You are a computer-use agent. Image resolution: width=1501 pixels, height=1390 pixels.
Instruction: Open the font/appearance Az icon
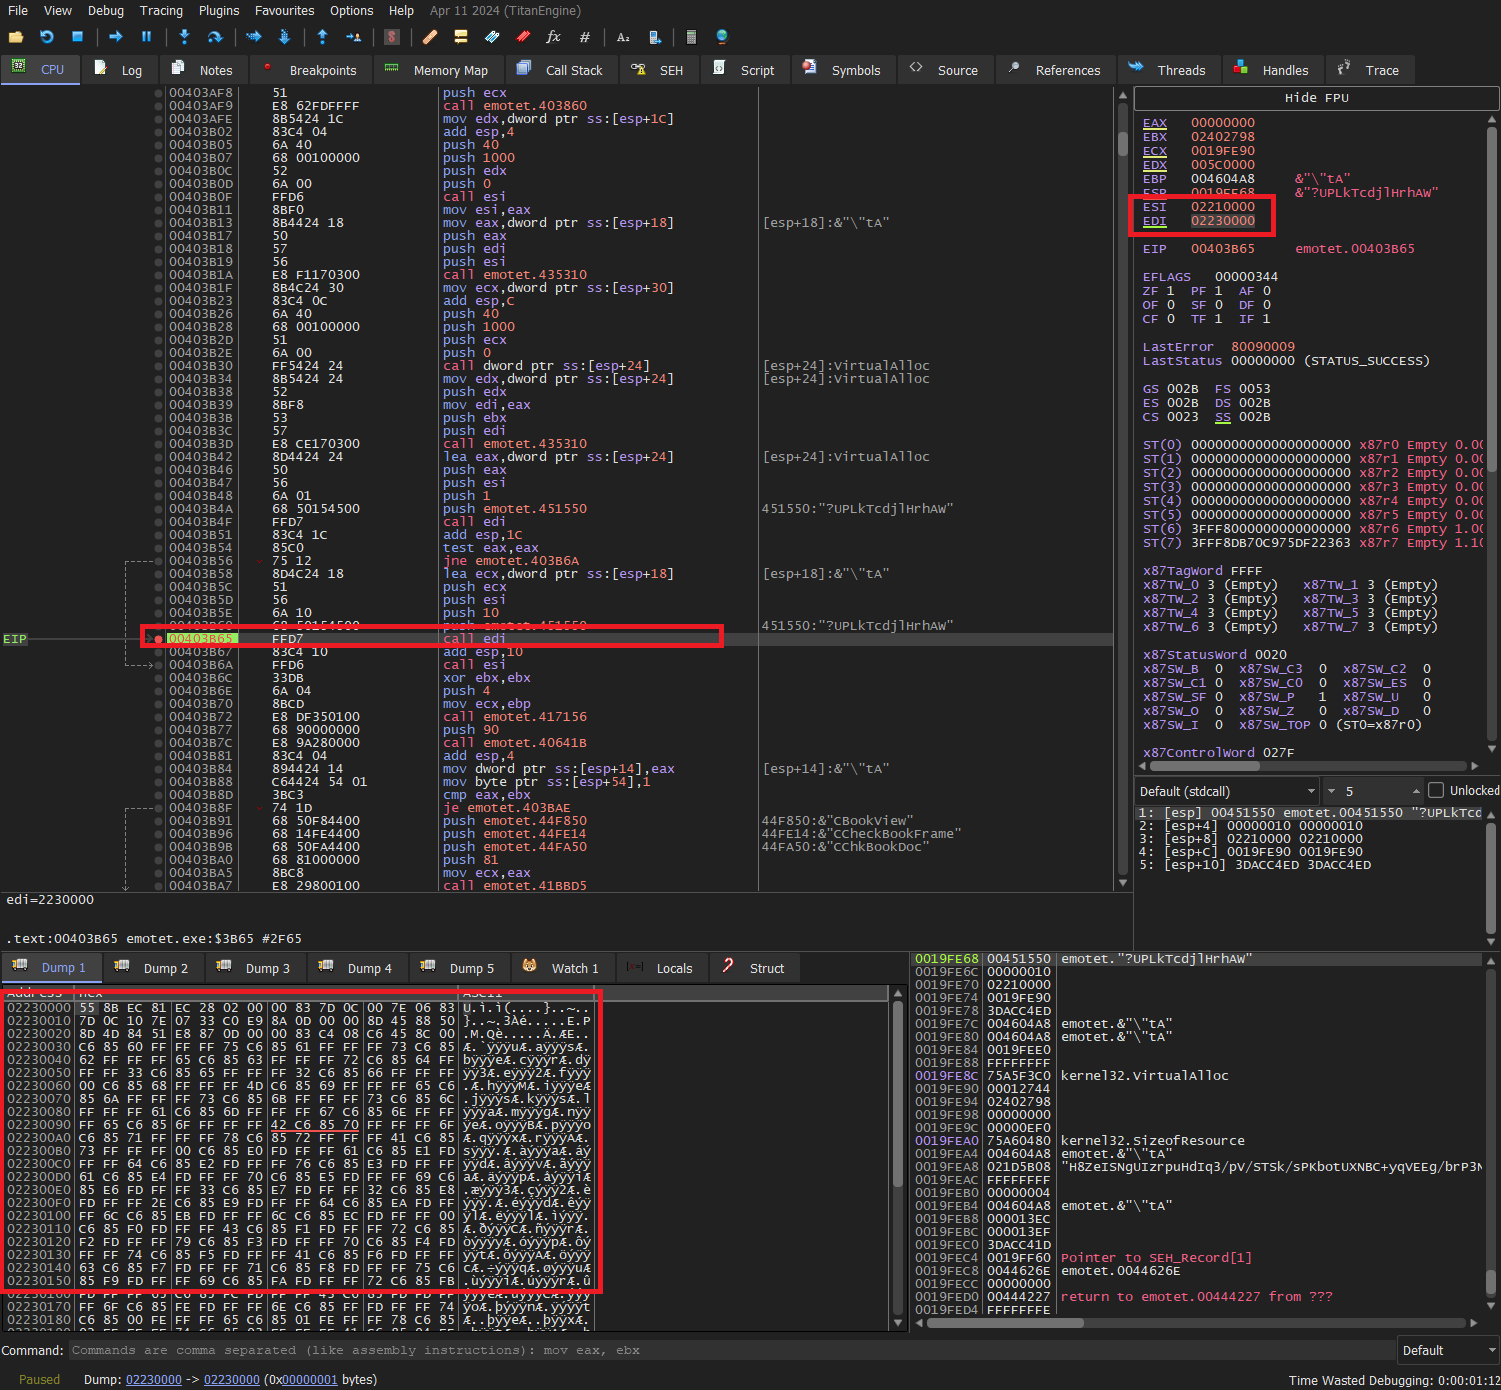pos(623,37)
